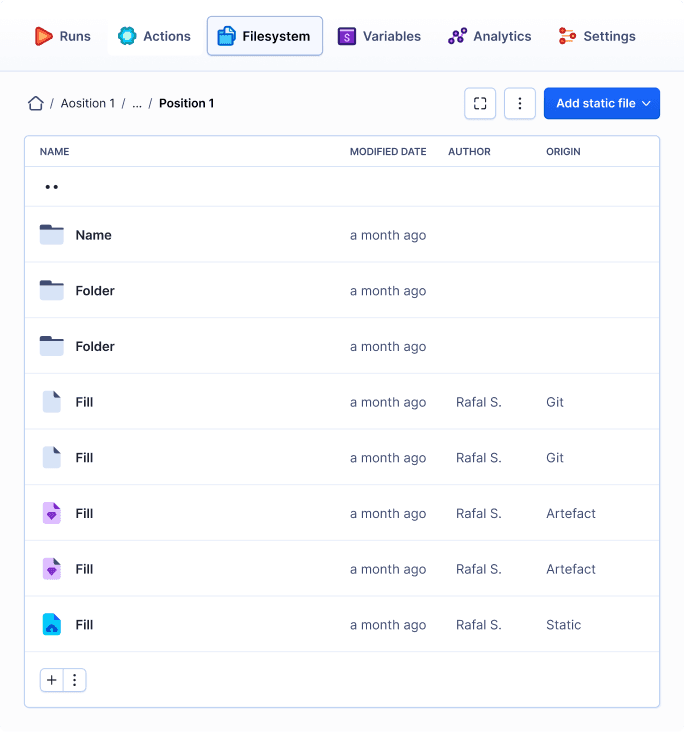Select the Variables tab
The image size is (684, 732).
pos(379,36)
